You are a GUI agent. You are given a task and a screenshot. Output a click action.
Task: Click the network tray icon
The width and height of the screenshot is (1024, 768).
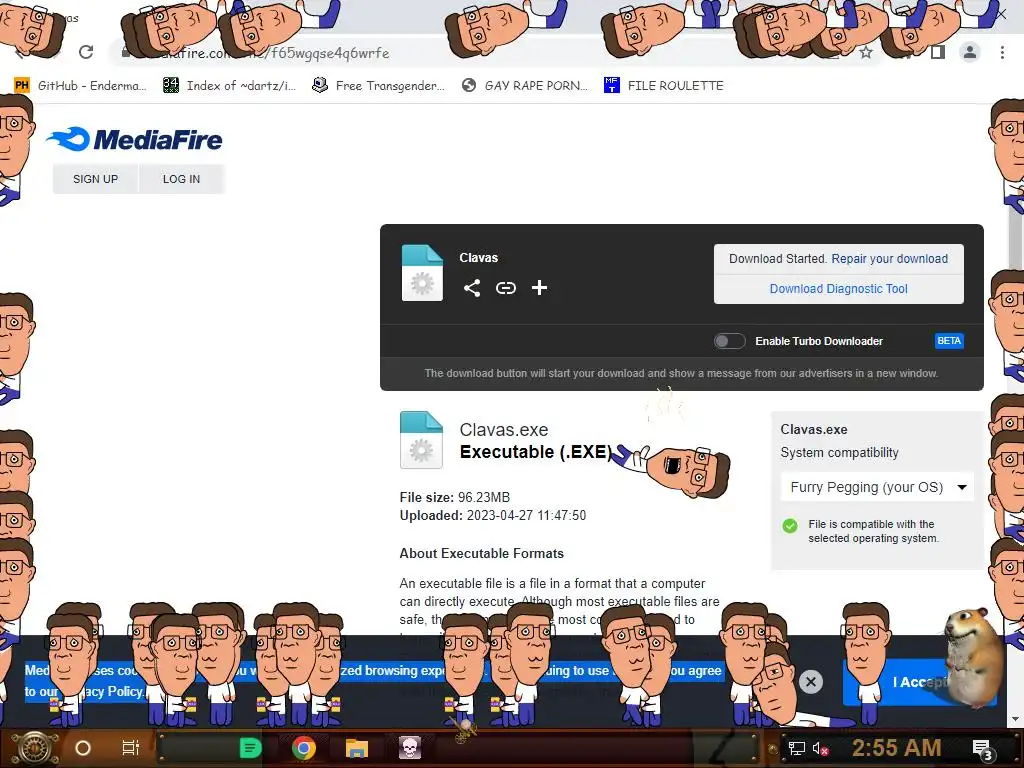796,748
